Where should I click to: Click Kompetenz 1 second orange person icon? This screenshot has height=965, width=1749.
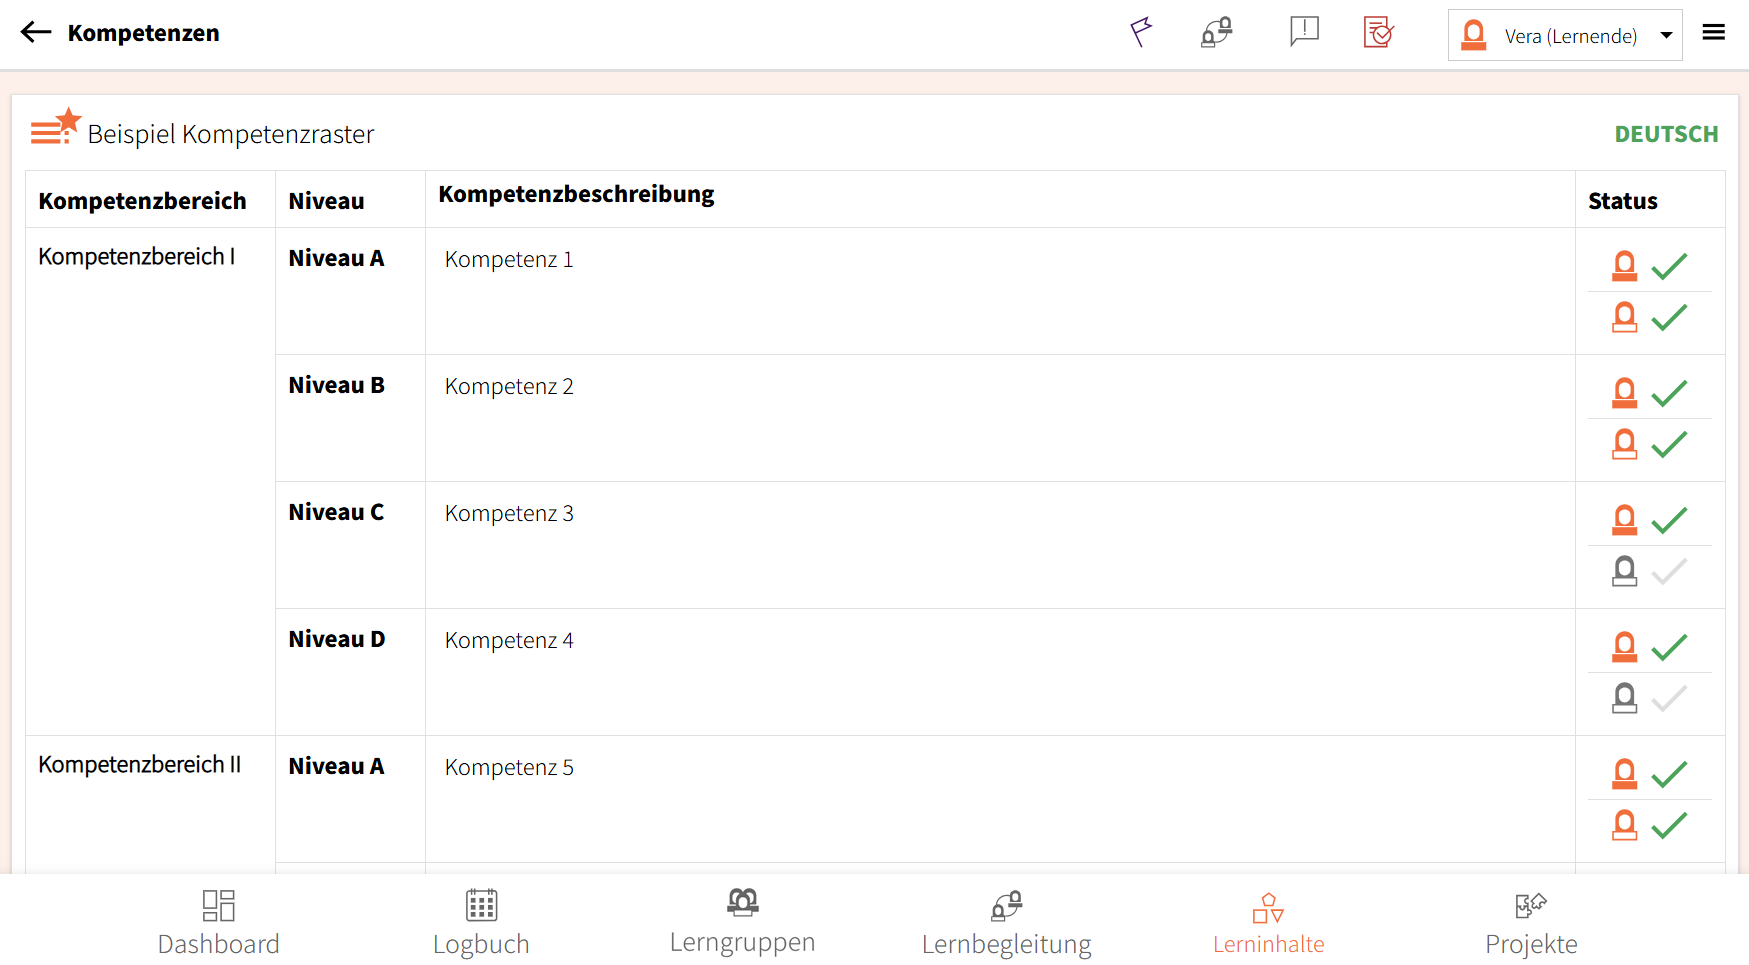pyautogui.click(x=1625, y=317)
